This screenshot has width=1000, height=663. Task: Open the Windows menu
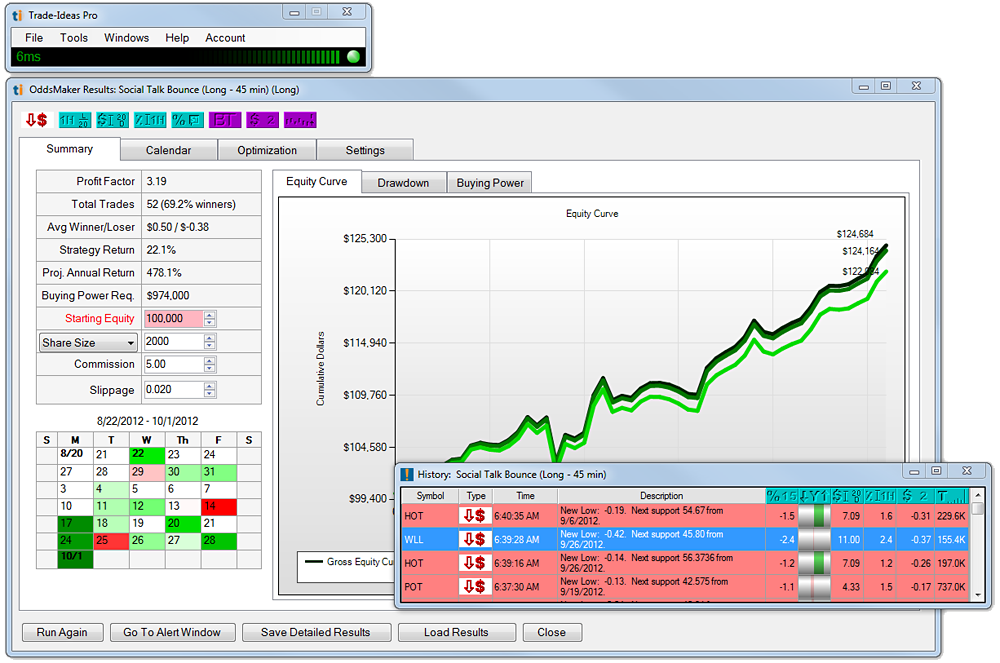(x=126, y=38)
